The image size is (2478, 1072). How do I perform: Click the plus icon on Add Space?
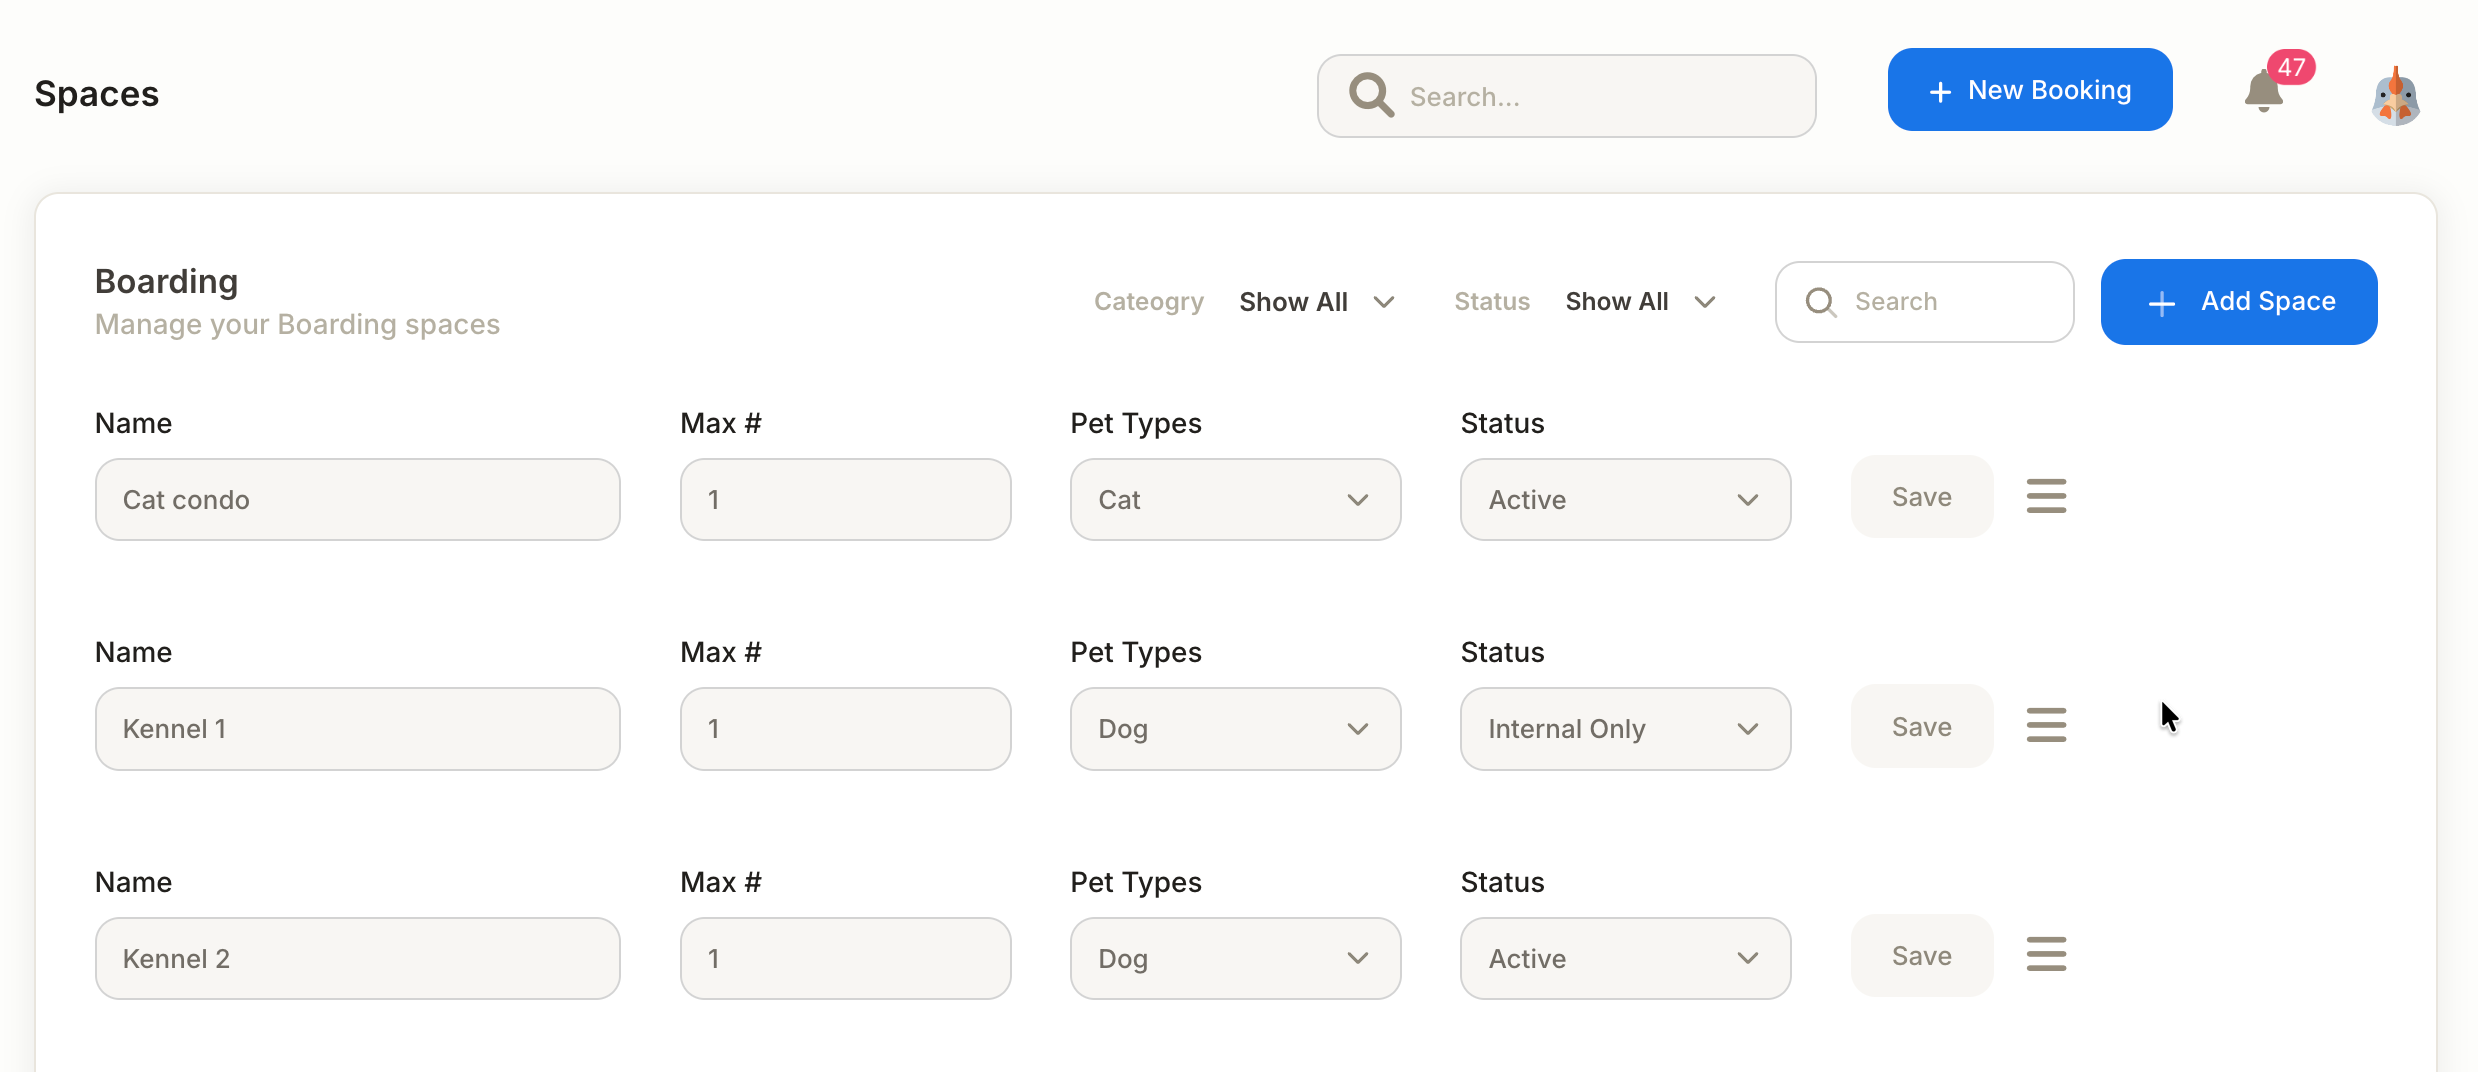(x=2162, y=303)
